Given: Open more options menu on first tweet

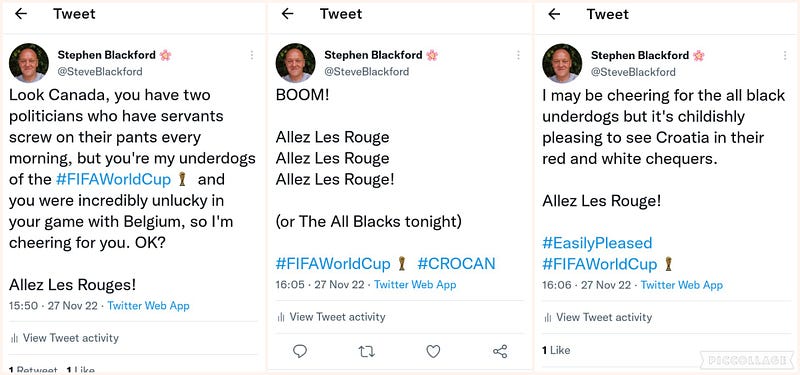Looking at the screenshot, I should click(252, 55).
